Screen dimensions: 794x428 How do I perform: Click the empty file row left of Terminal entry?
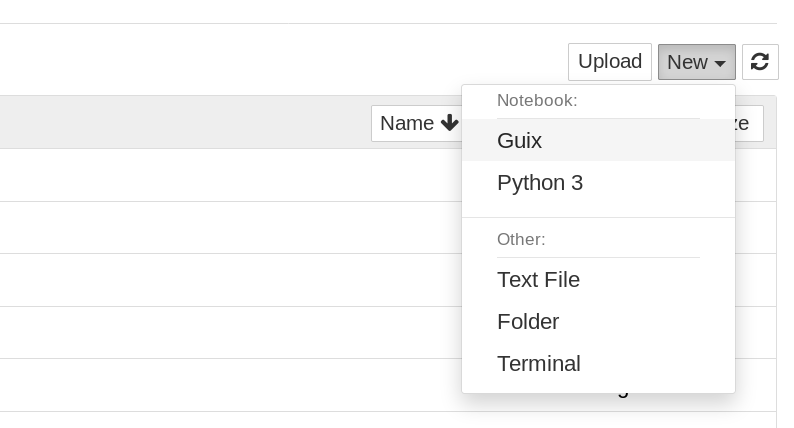coord(230,385)
